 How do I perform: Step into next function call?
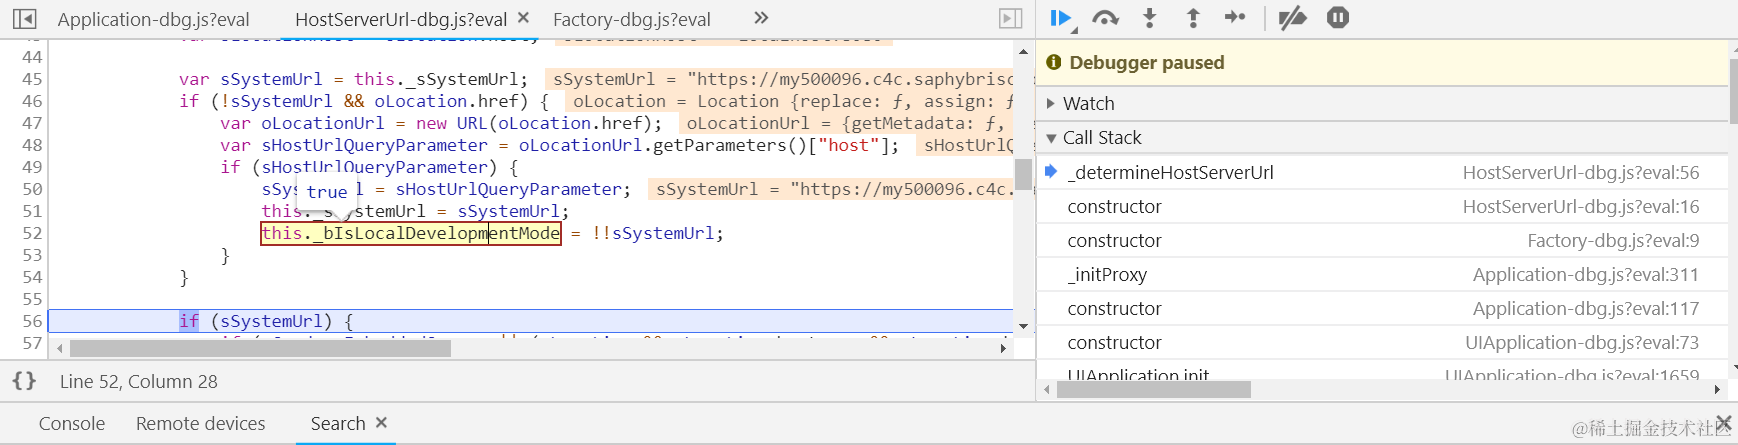(1149, 18)
